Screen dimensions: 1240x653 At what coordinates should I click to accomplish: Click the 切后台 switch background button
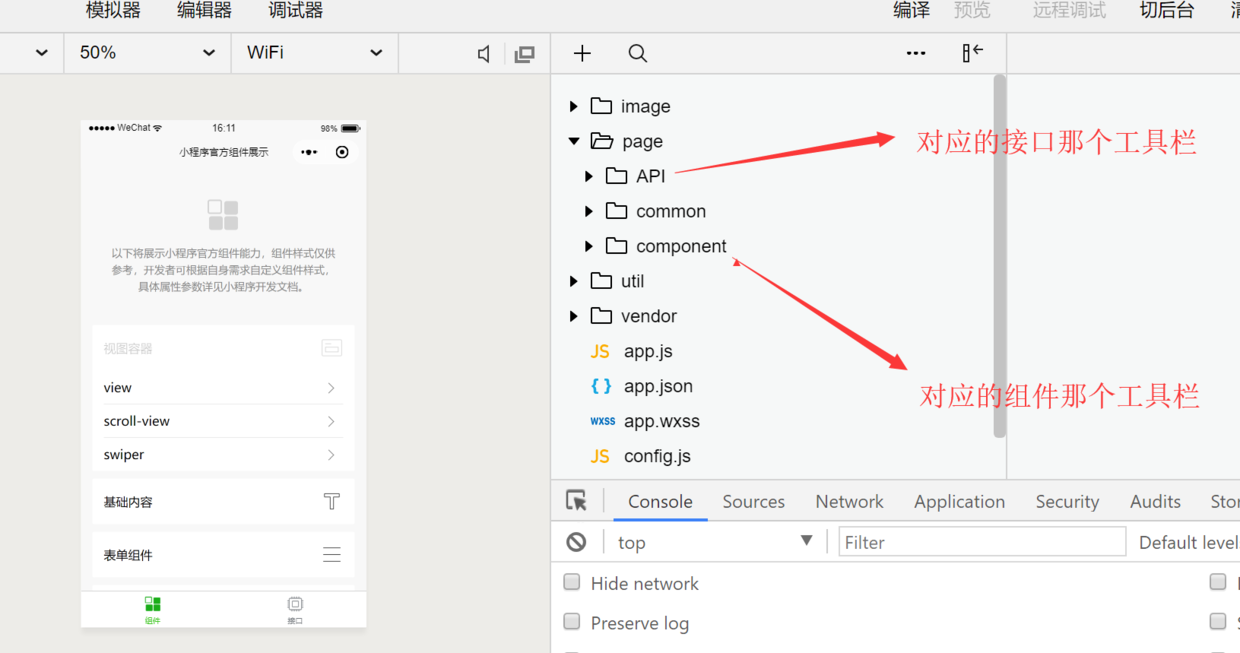1167,11
